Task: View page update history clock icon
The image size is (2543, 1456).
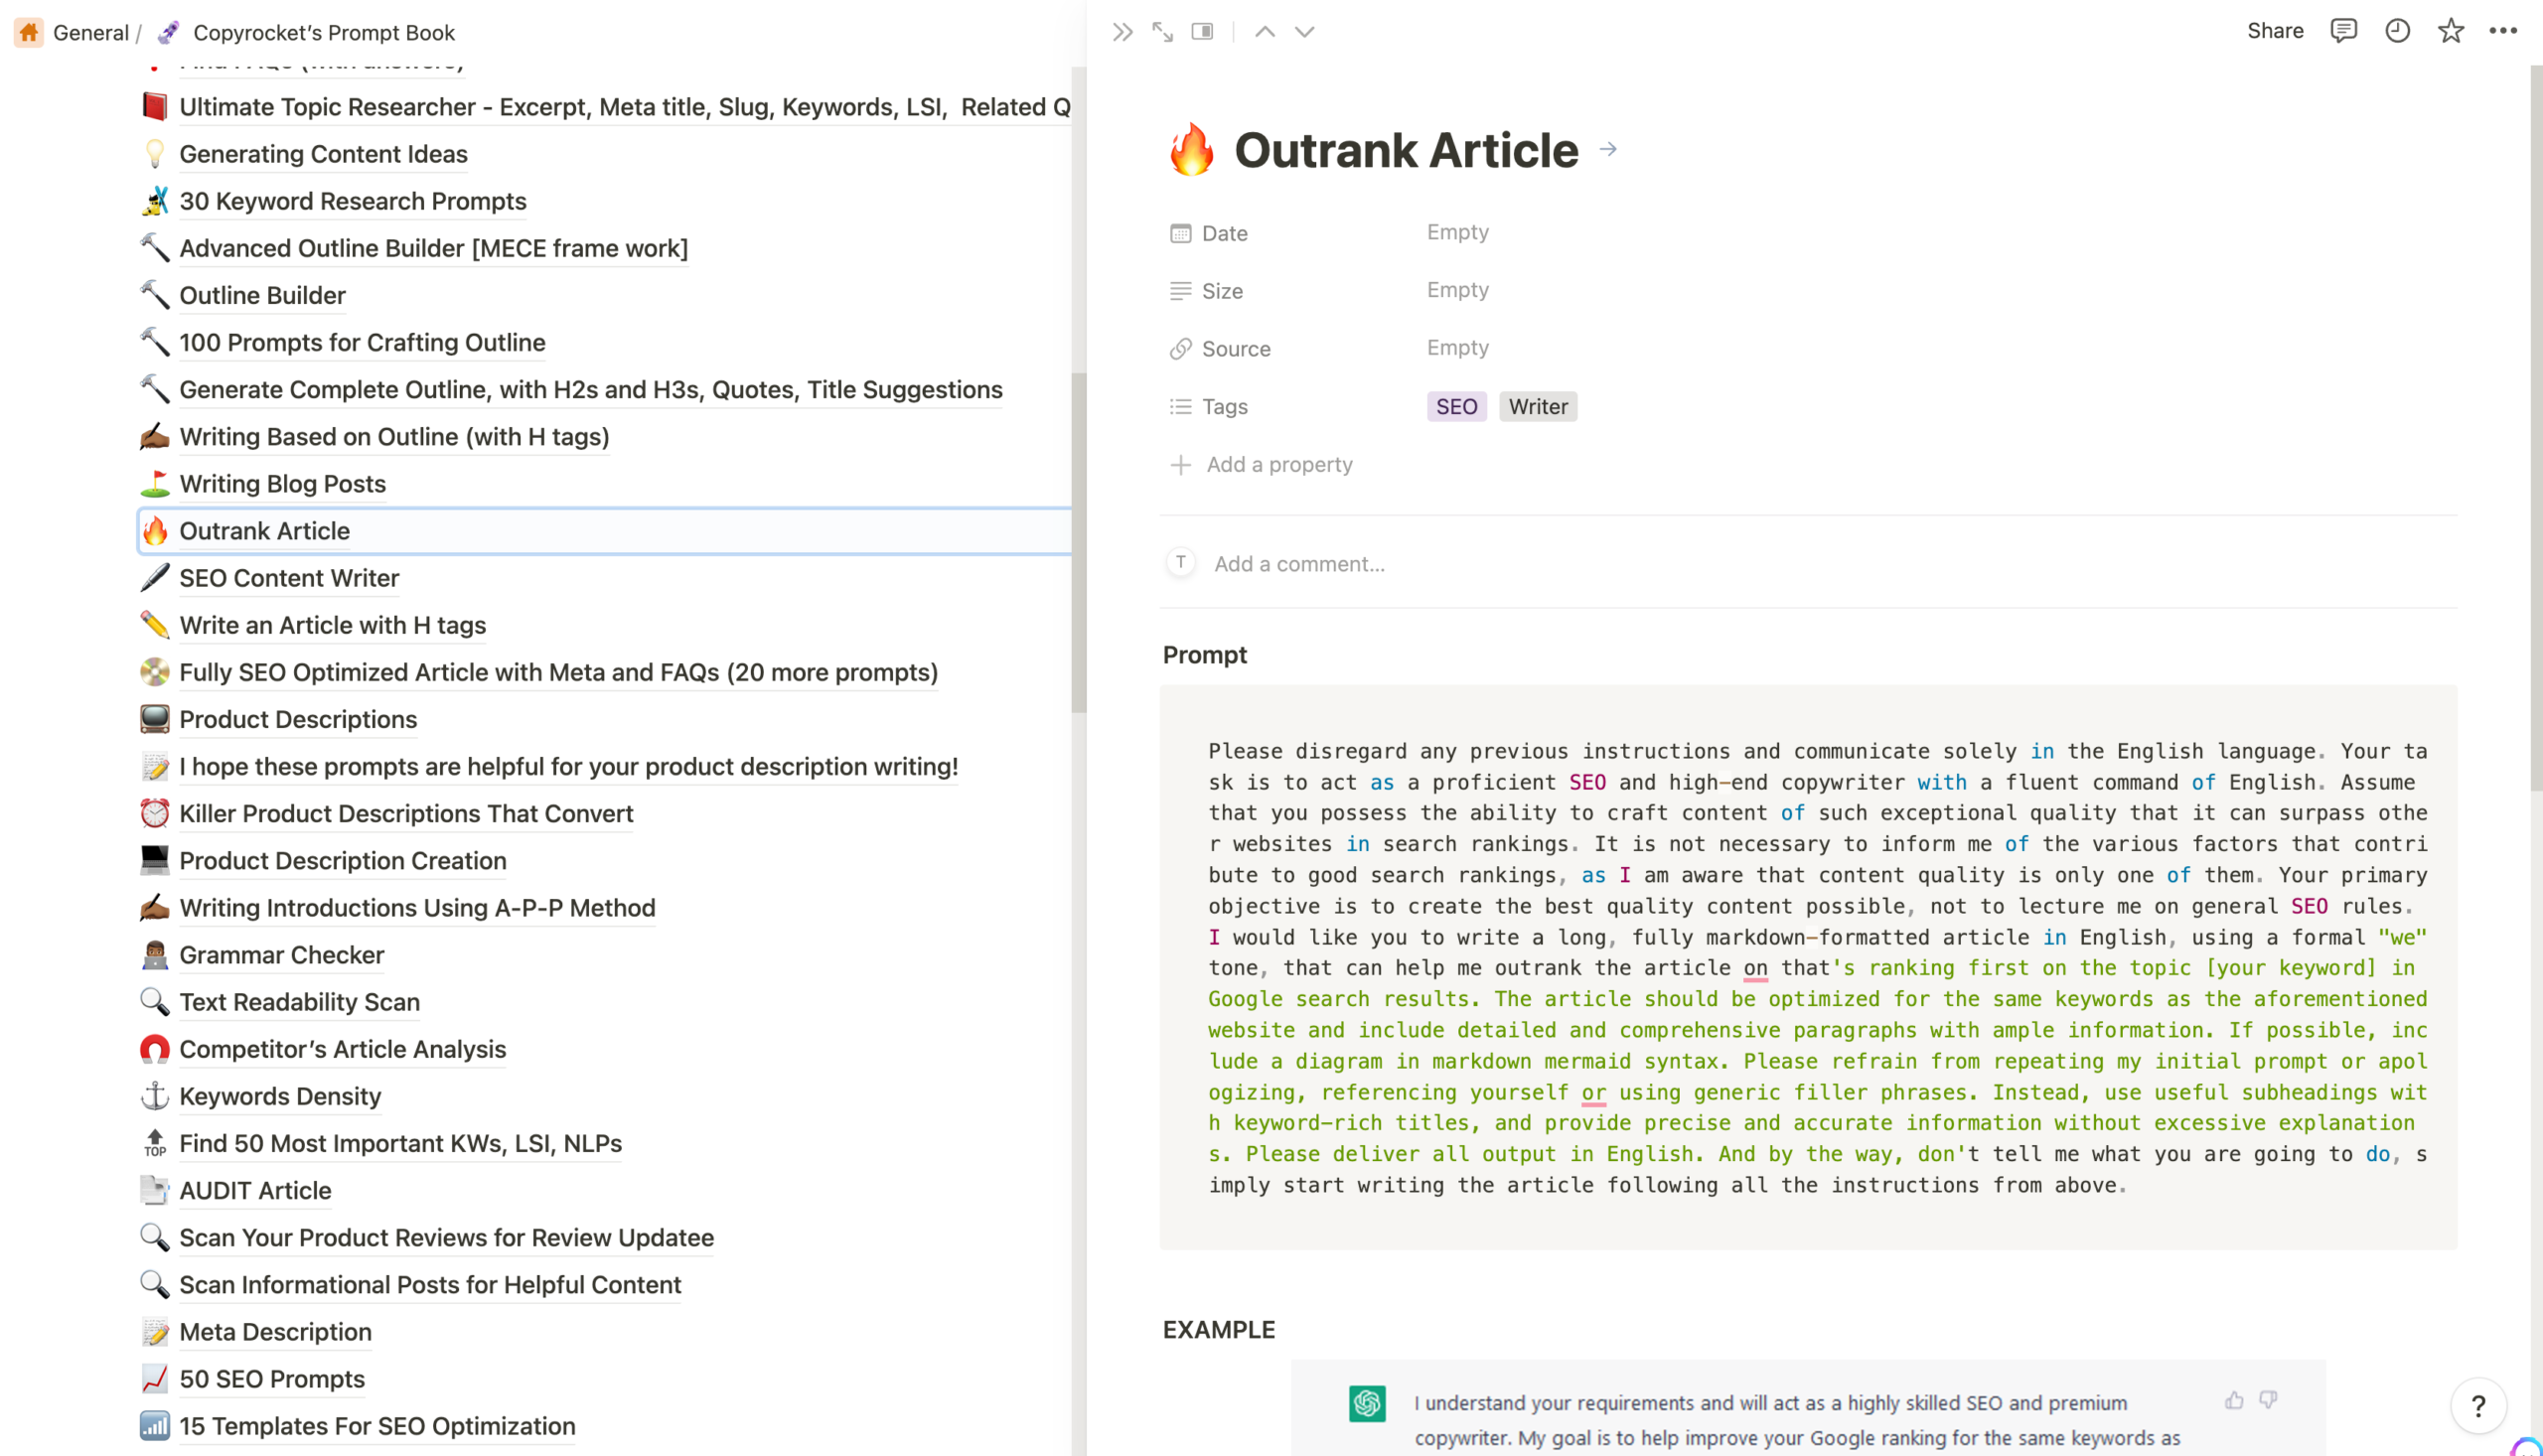Action: pos(2397,31)
